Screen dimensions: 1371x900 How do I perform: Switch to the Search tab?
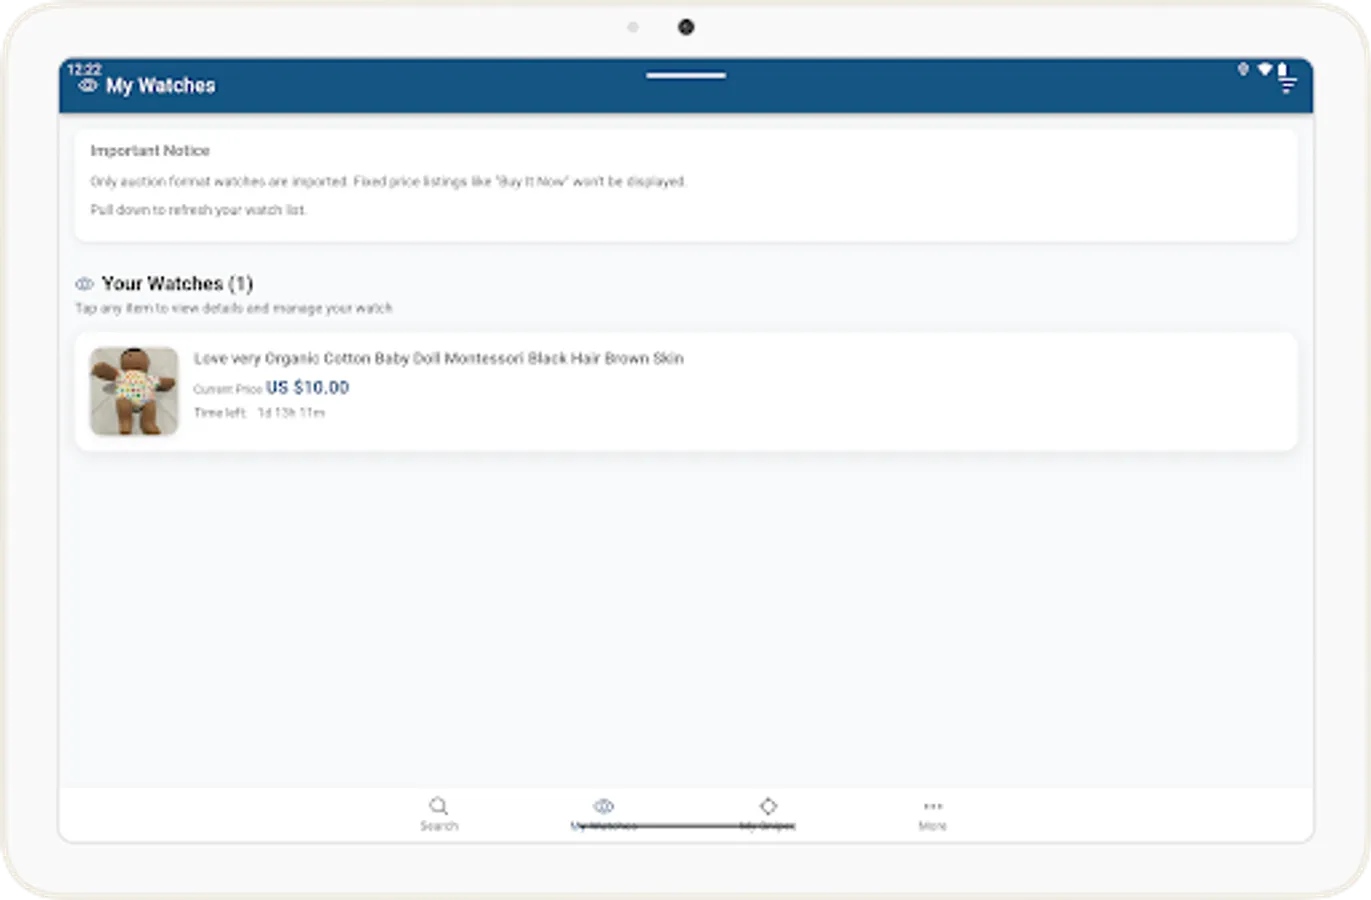[x=439, y=813]
